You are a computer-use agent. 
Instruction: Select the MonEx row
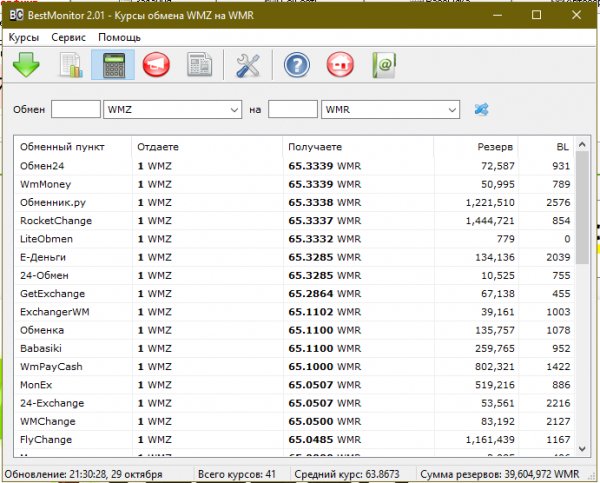[x=295, y=385]
